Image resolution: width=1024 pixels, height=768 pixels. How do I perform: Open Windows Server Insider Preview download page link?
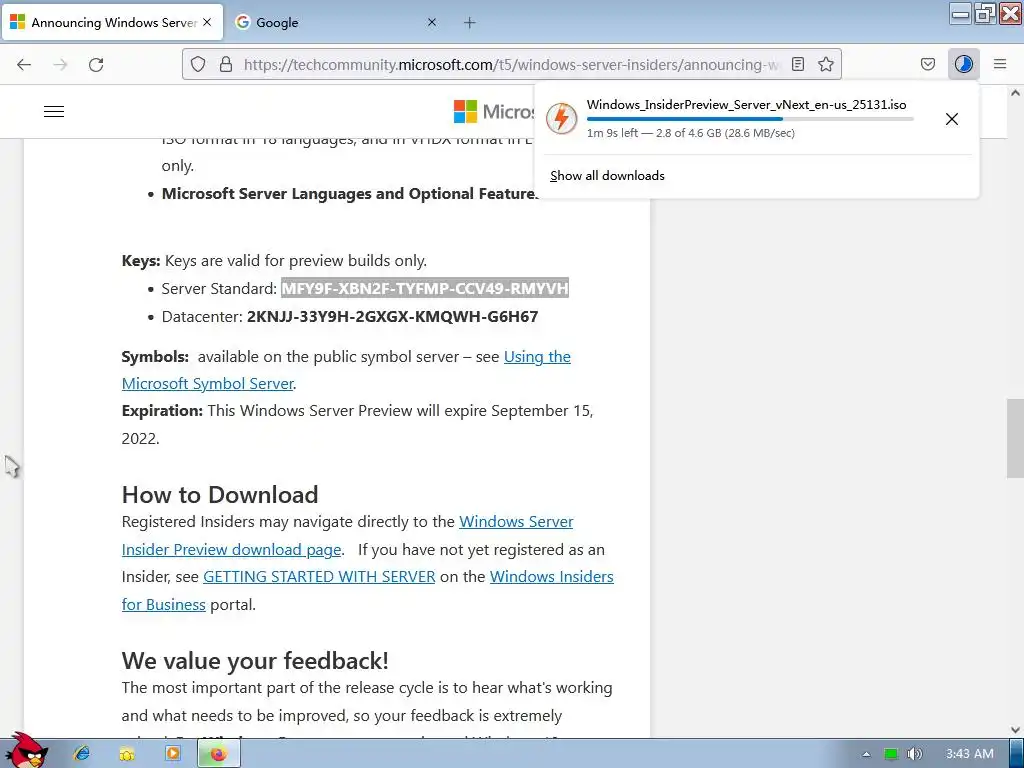point(347,536)
